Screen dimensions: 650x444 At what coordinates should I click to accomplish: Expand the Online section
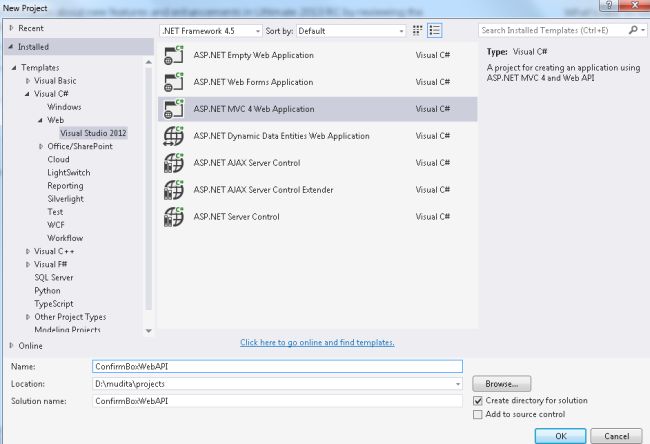(11, 345)
